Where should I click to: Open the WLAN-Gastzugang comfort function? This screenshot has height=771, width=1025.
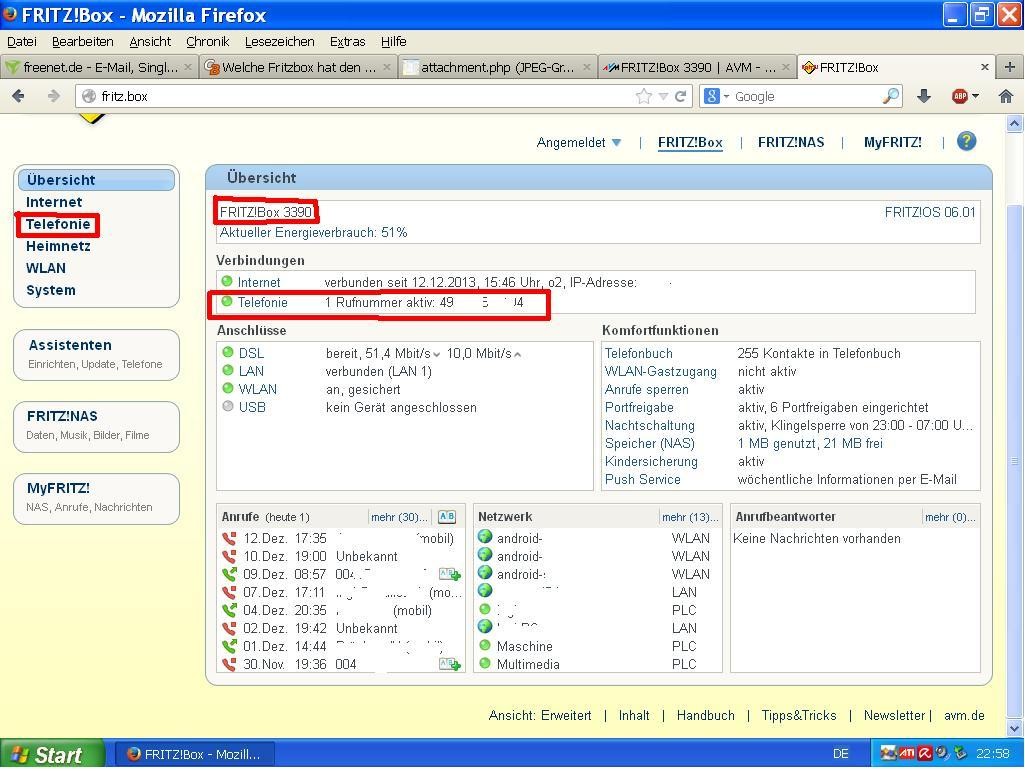(660, 371)
